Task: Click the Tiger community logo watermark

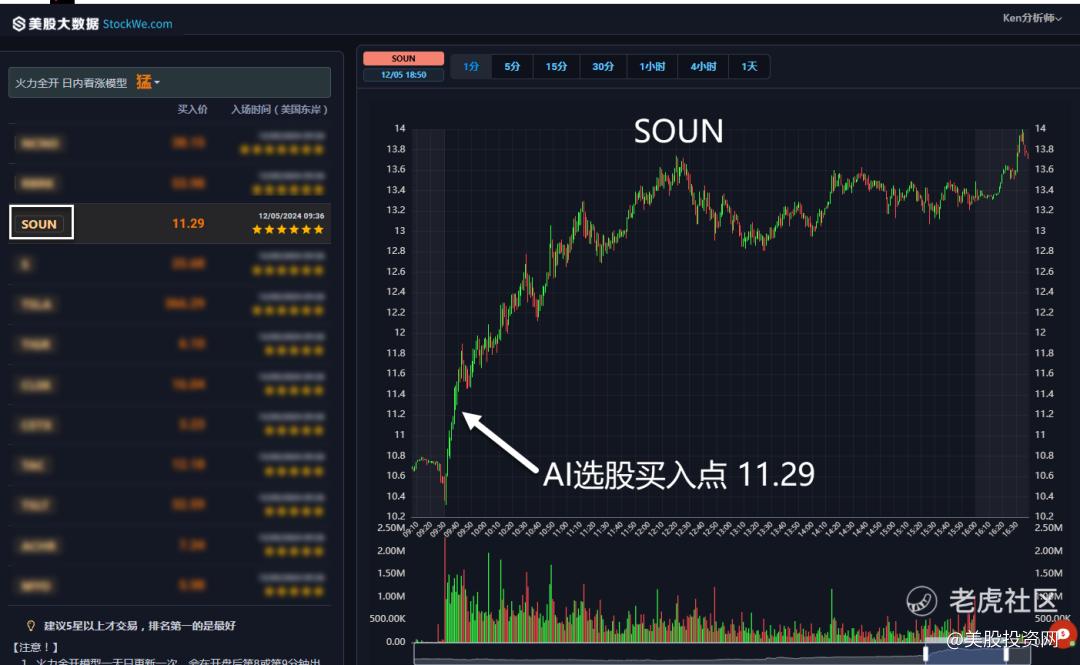Action: (922, 600)
